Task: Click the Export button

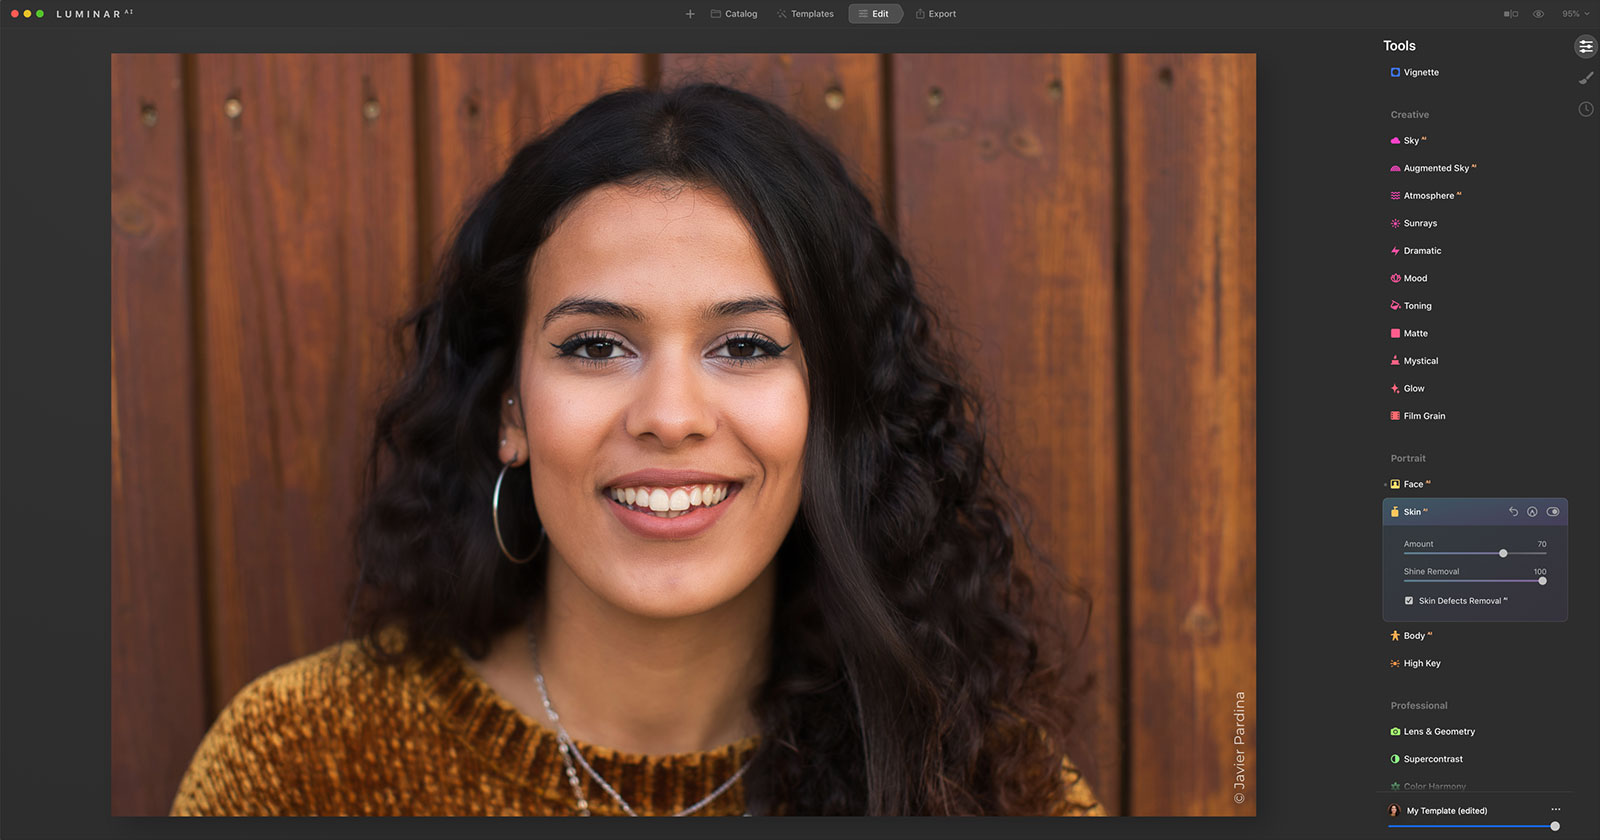Action: pos(936,14)
